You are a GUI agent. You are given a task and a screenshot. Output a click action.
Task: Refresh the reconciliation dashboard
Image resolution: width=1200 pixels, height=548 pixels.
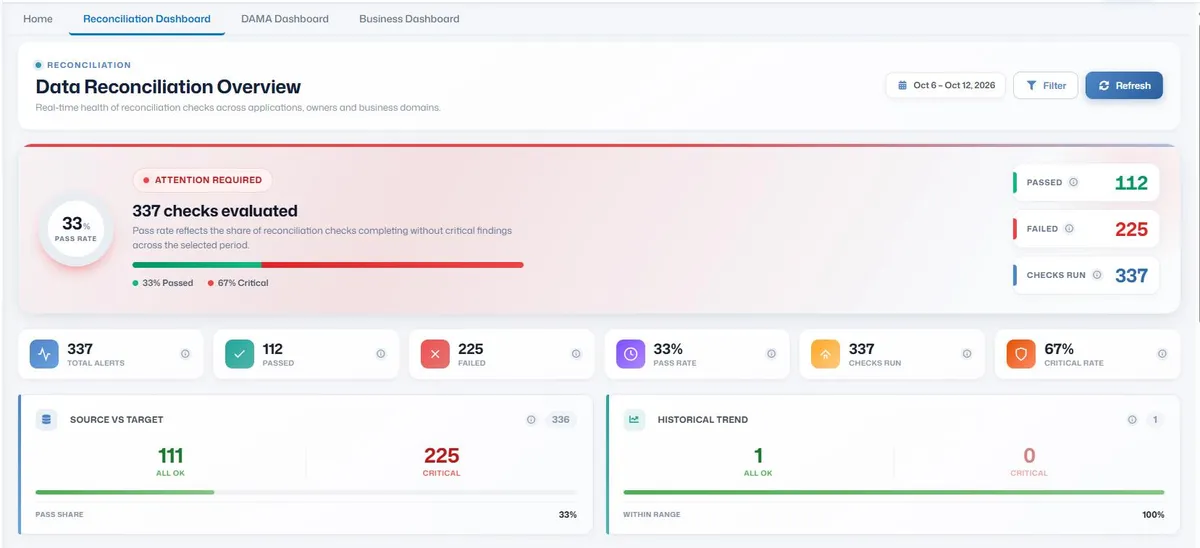pos(1124,86)
